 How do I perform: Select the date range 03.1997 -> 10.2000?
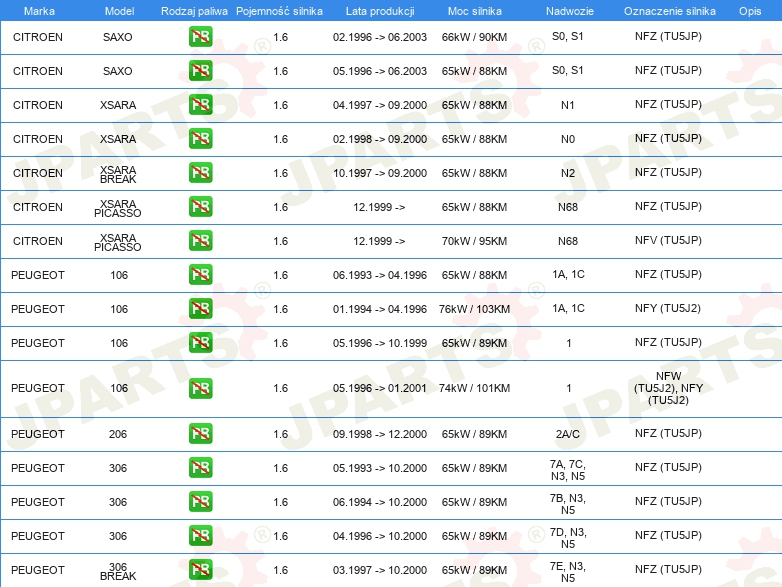click(x=380, y=570)
